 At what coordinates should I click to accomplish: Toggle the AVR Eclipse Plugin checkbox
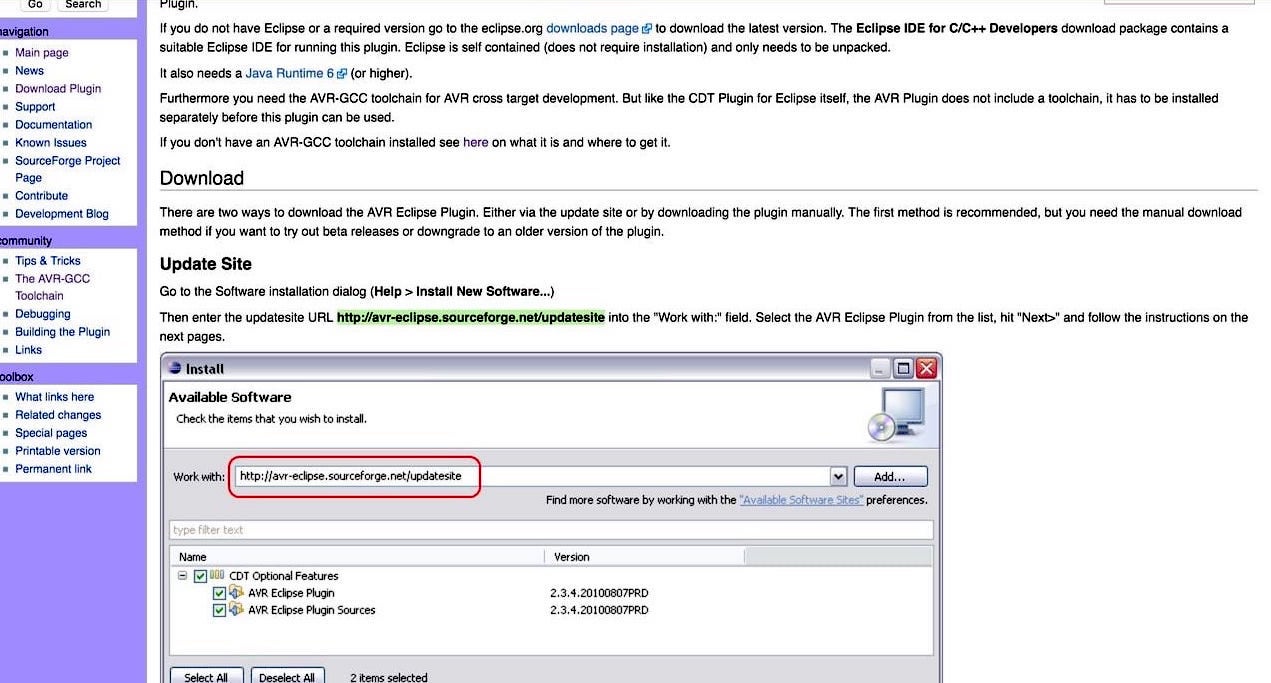pos(220,593)
